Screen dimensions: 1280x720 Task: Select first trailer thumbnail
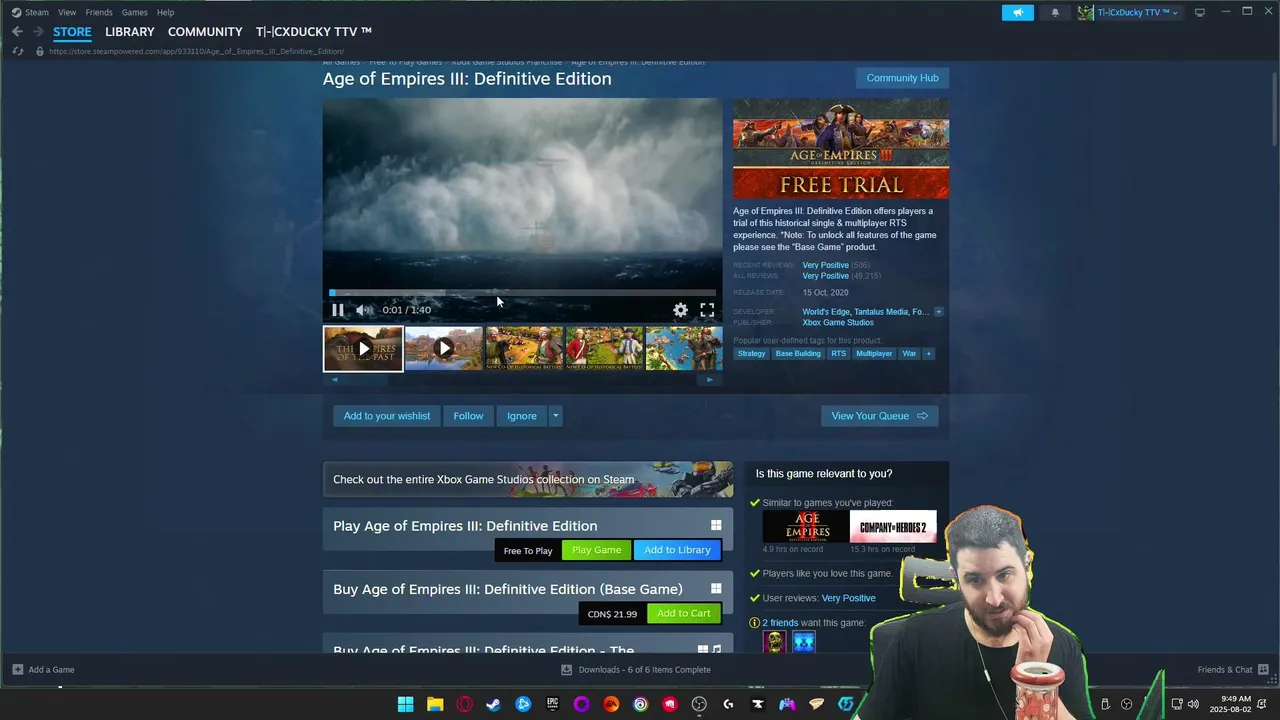363,349
